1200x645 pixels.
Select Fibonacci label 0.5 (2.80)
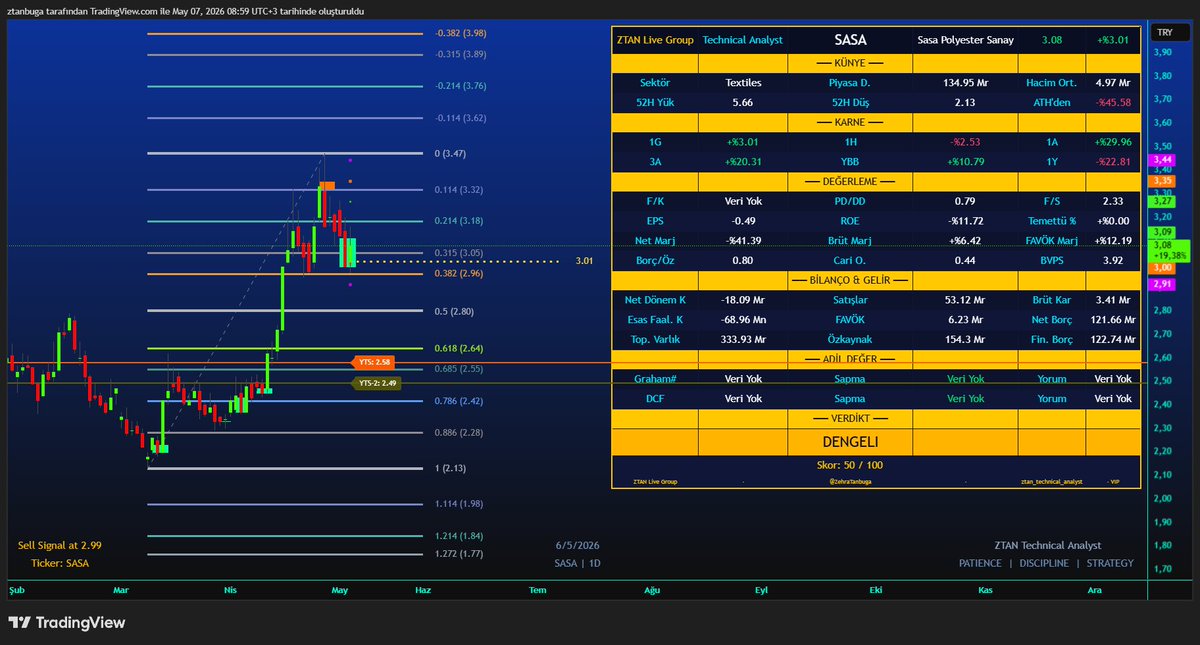[x=455, y=311]
